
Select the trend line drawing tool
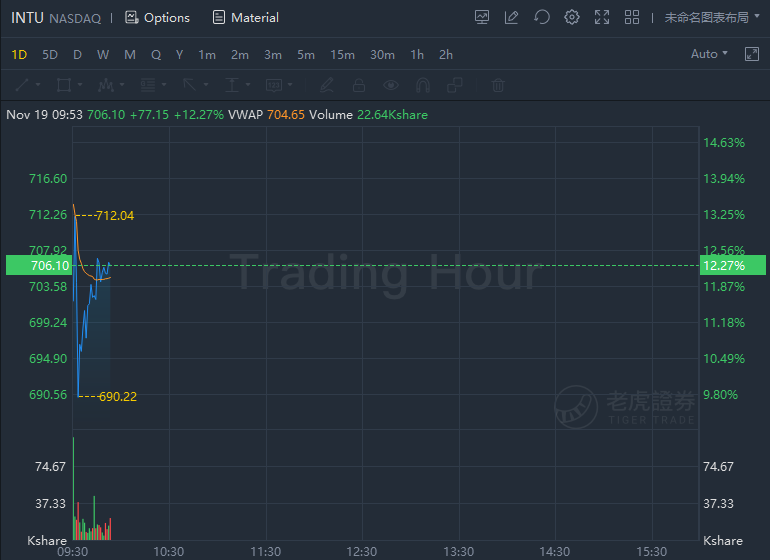click(x=22, y=85)
